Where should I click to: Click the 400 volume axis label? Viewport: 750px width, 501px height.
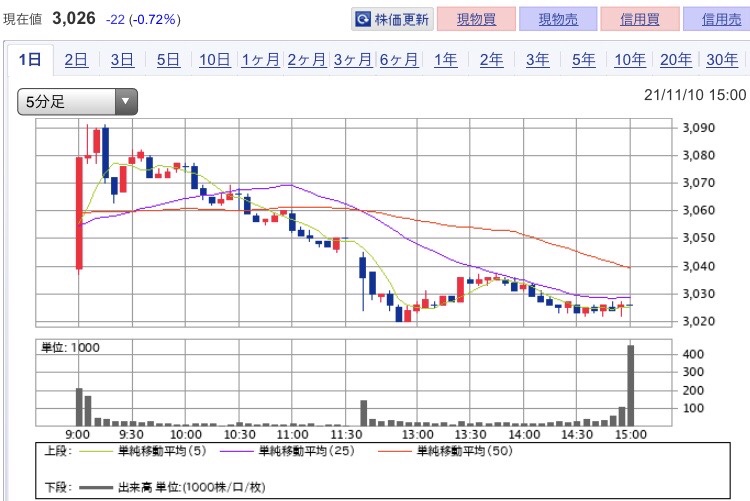click(693, 354)
